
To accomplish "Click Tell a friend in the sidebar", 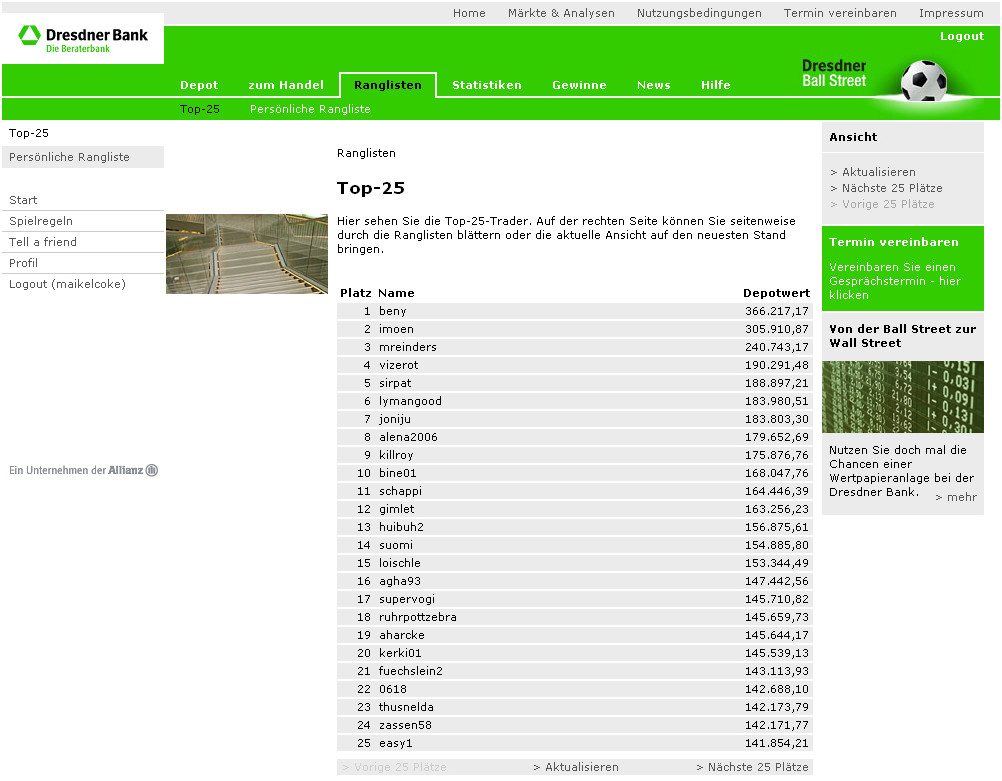I will 43,242.
